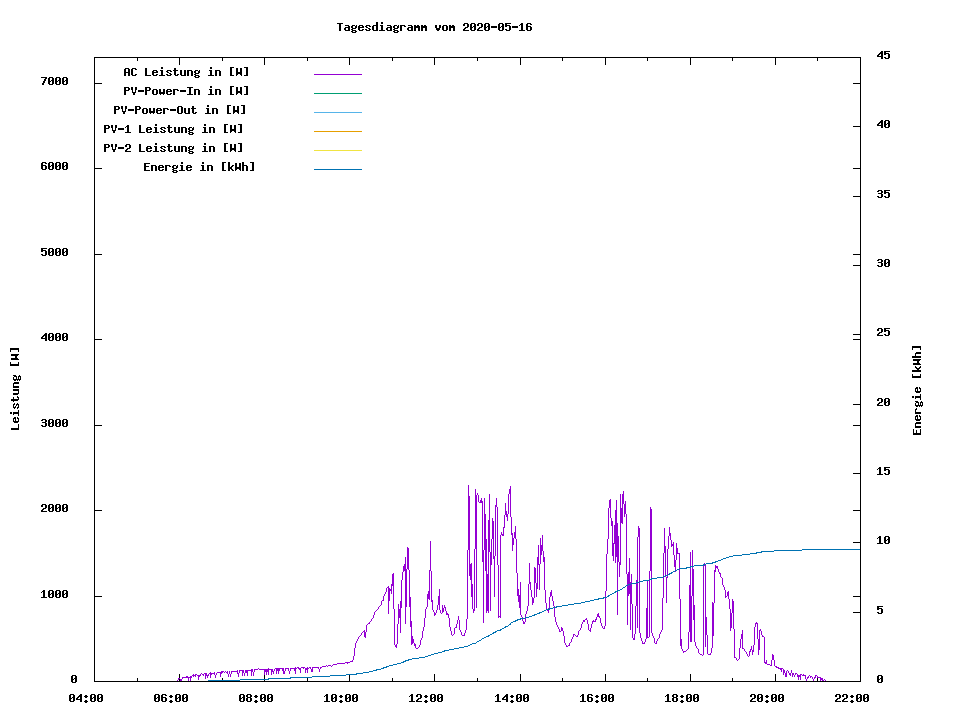960x720 pixels.
Task: Click the PV-1 Leistung in [W] legend text
Action: tap(173, 129)
